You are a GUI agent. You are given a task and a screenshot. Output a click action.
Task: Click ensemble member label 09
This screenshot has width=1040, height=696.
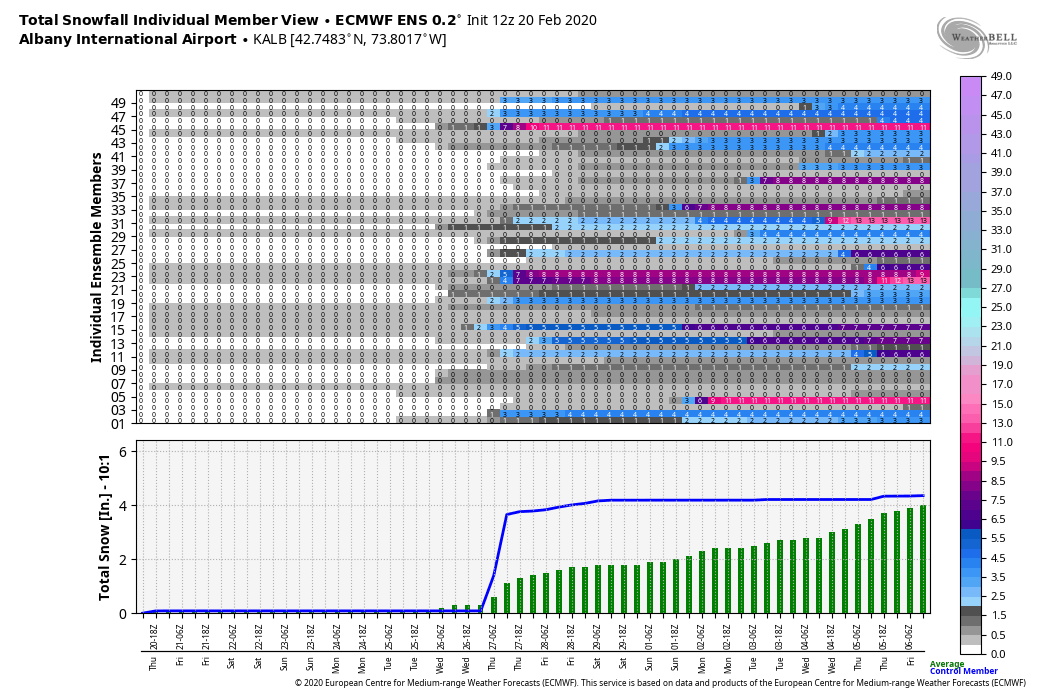point(119,371)
